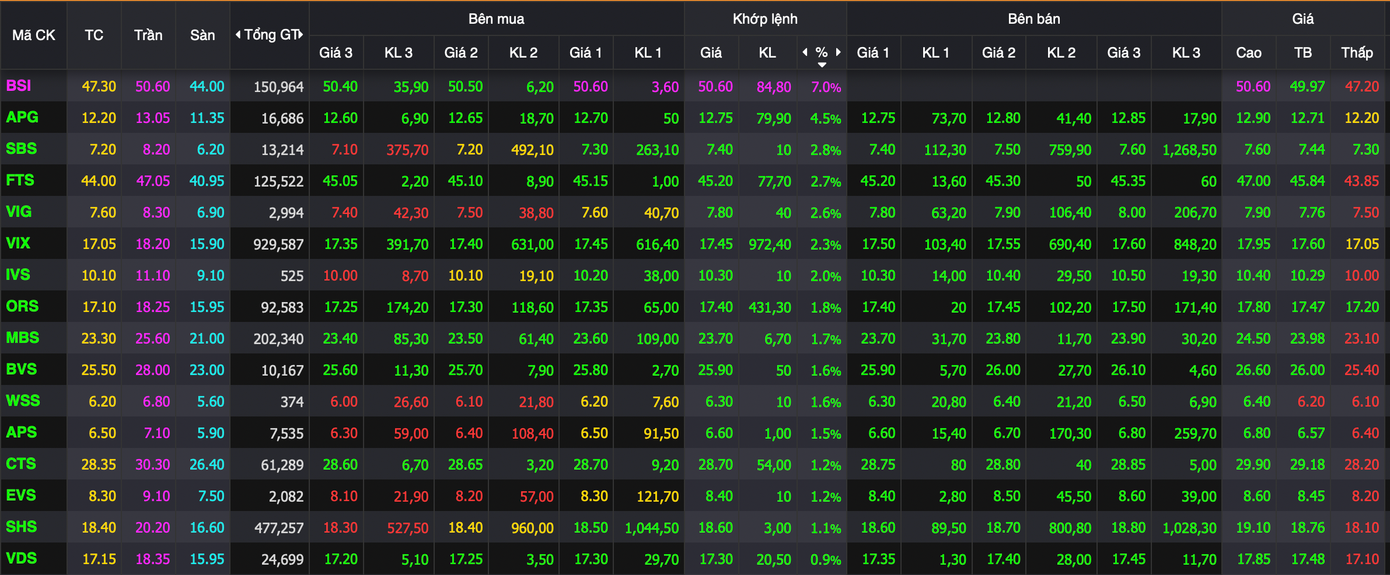Click the right arrow beside Tổng GT
Screen dimensions: 1390x575
pyautogui.click(x=301, y=35)
